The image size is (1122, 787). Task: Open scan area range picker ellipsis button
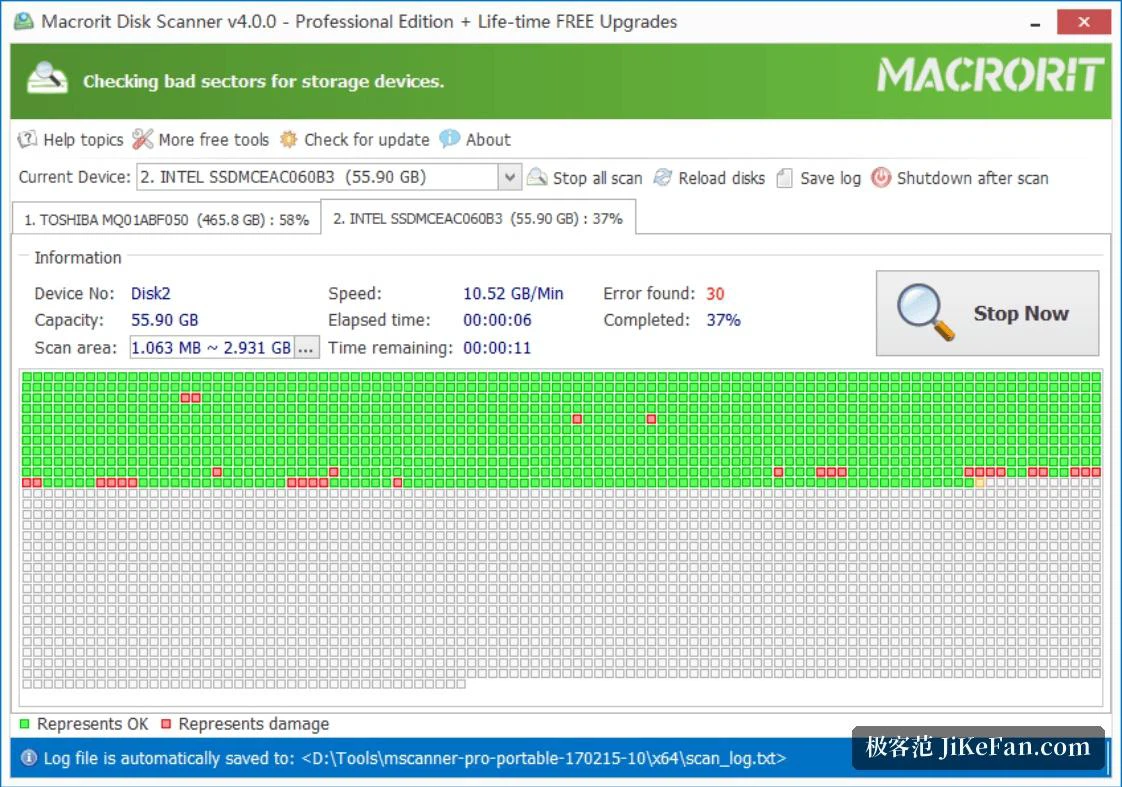(x=306, y=348)
